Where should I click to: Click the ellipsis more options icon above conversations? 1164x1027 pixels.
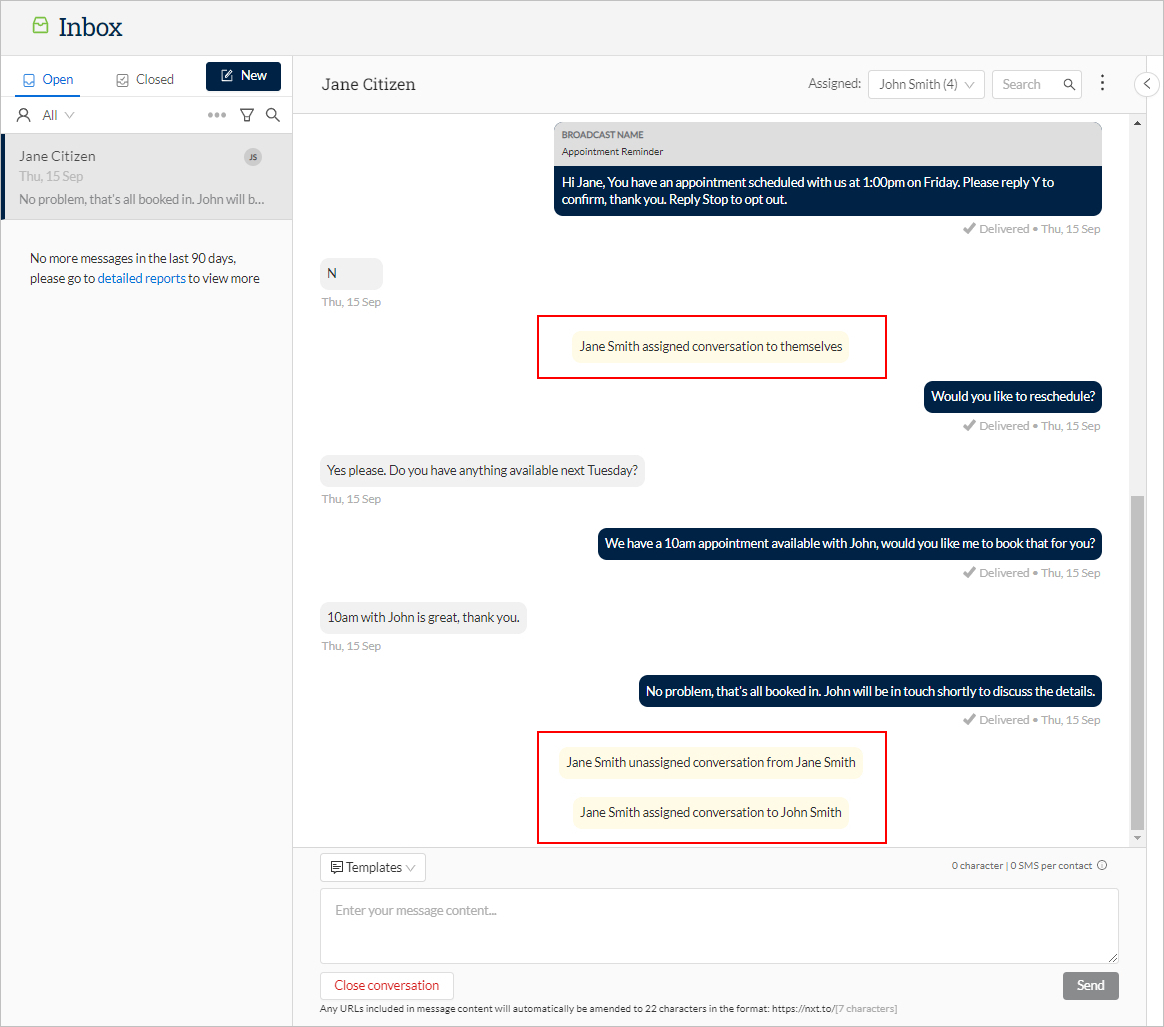click(217, 114)
